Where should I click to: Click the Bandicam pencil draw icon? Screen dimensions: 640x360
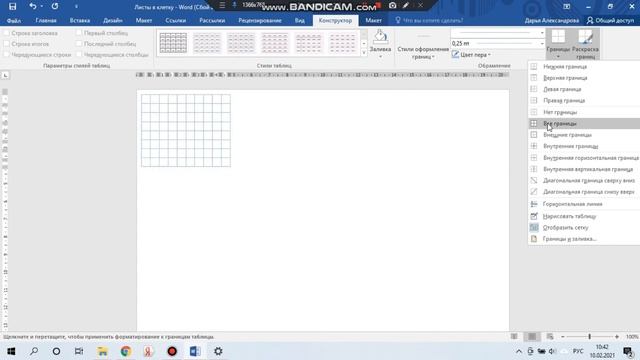point(405,6)
